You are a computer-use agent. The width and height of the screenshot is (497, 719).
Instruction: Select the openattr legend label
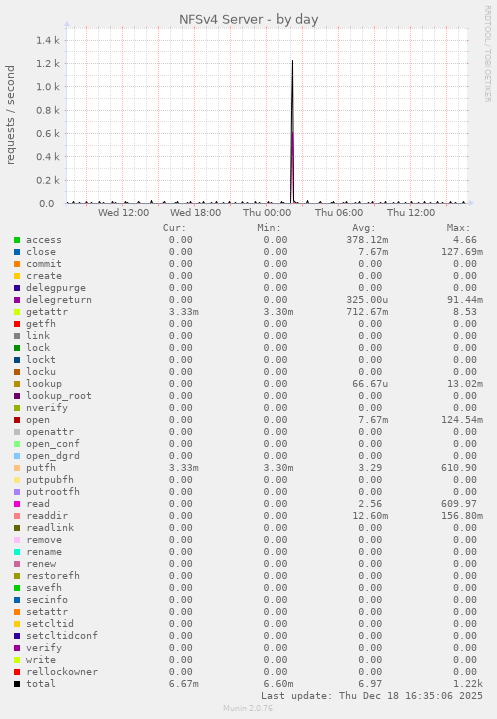pos(50,432)
